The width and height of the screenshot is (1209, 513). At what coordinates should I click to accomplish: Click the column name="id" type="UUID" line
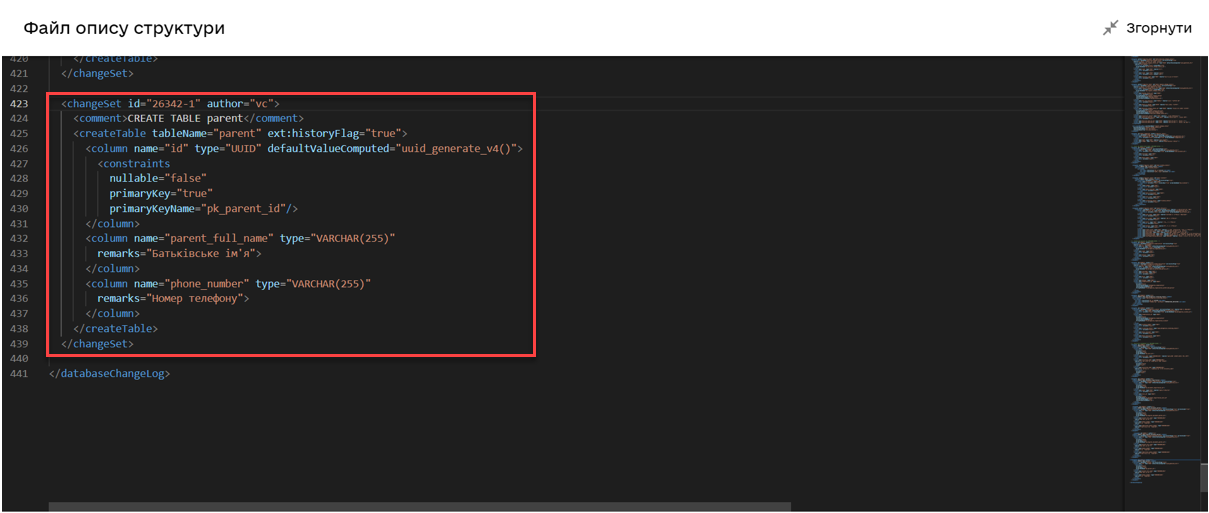coord(304,149)
